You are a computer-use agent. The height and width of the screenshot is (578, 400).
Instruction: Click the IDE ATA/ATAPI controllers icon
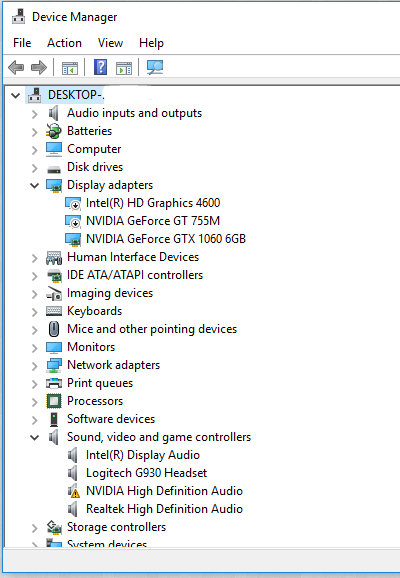[x=54, y=275]
